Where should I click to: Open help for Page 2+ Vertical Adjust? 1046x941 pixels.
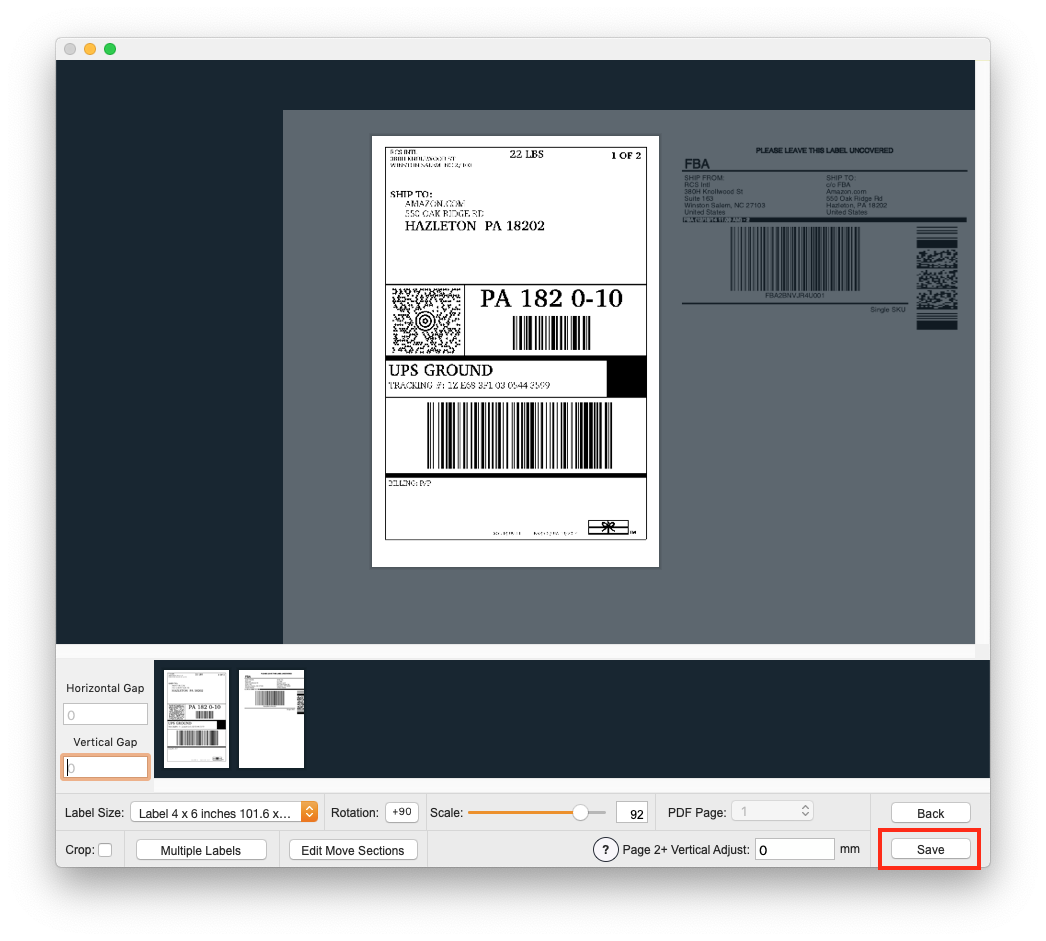tap(605, 850)
